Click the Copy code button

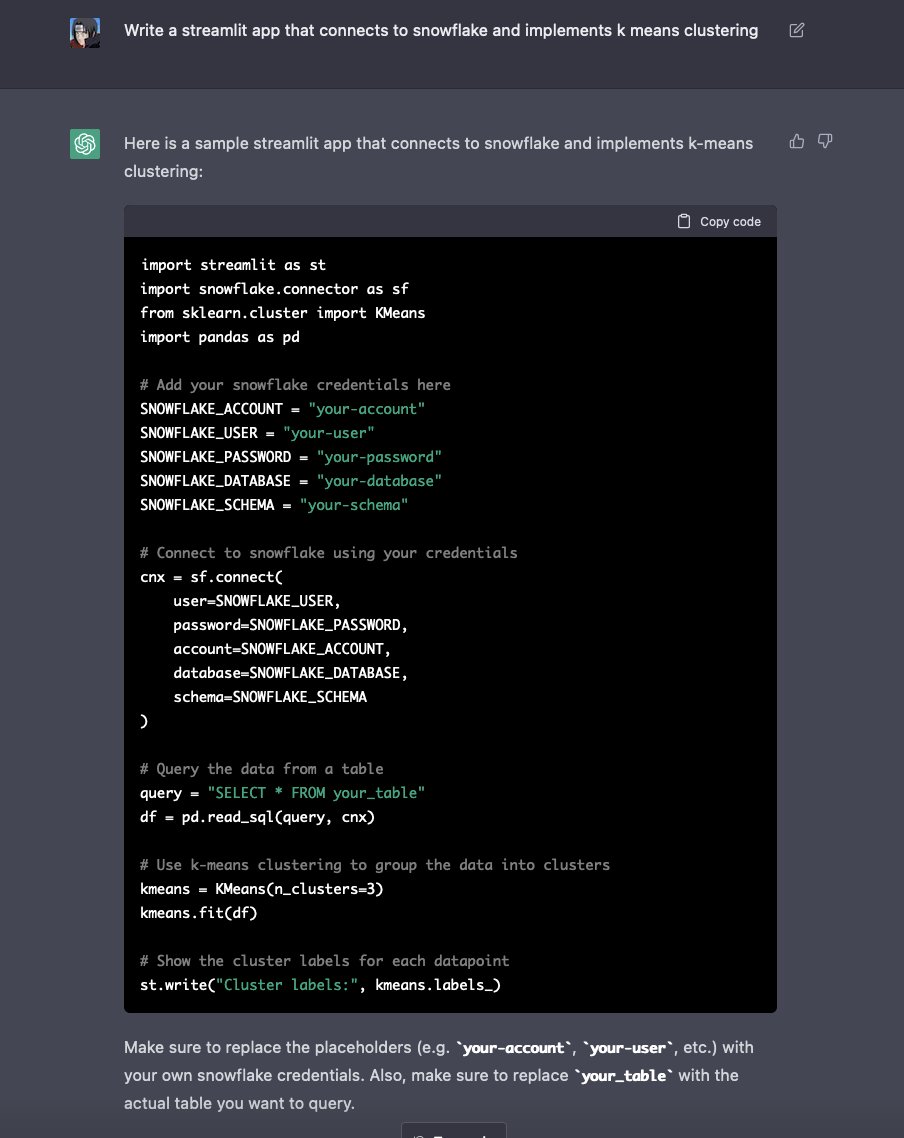tap(719, 221)
